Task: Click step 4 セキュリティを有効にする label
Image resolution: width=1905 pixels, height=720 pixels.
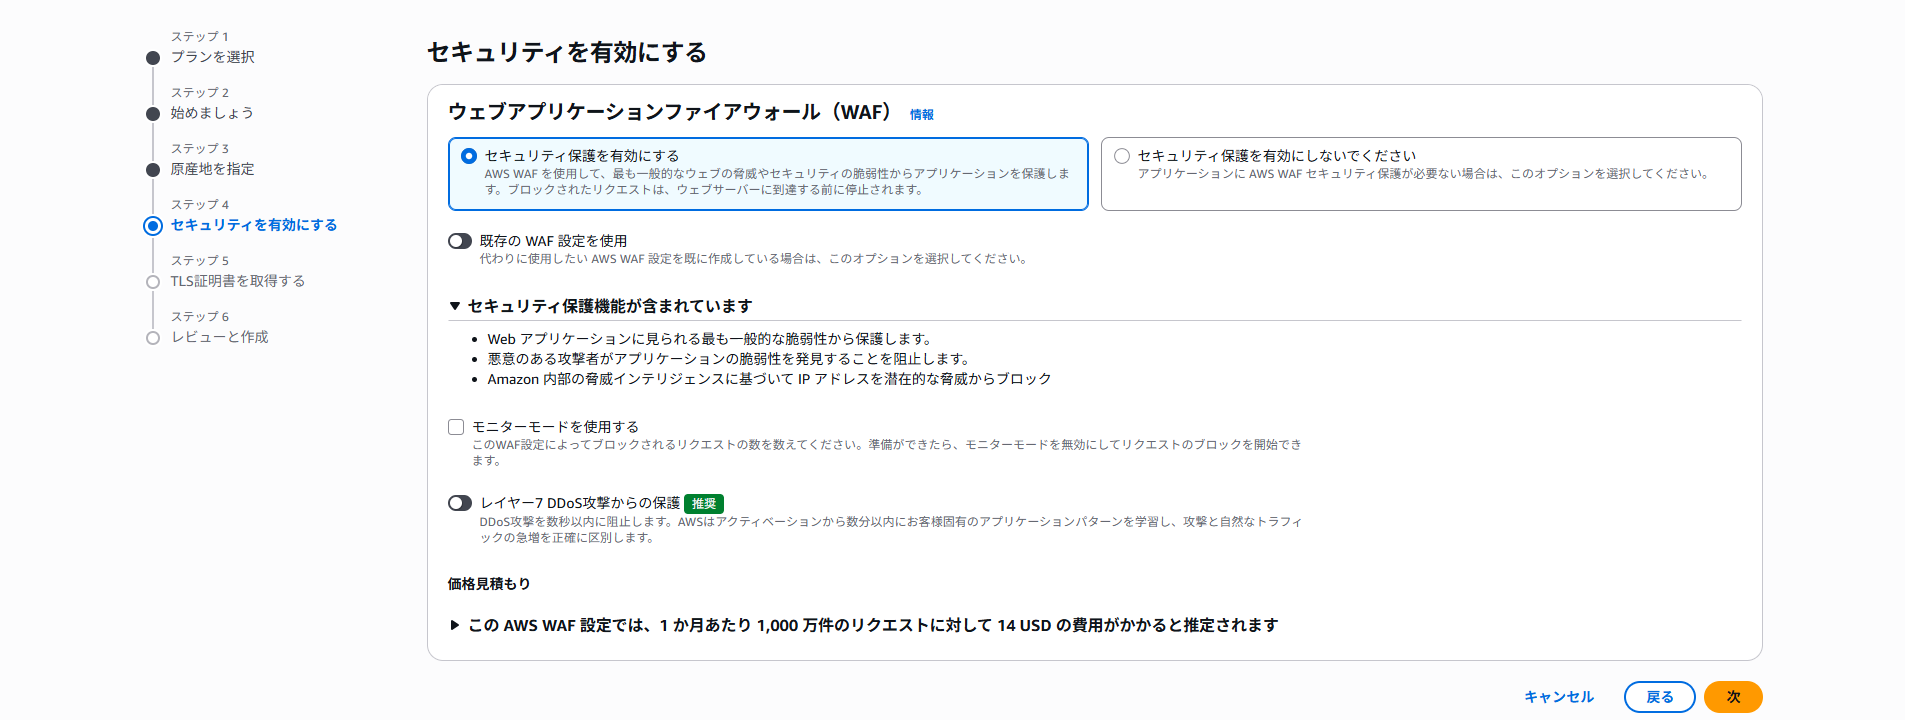Action: pos(254,225)
